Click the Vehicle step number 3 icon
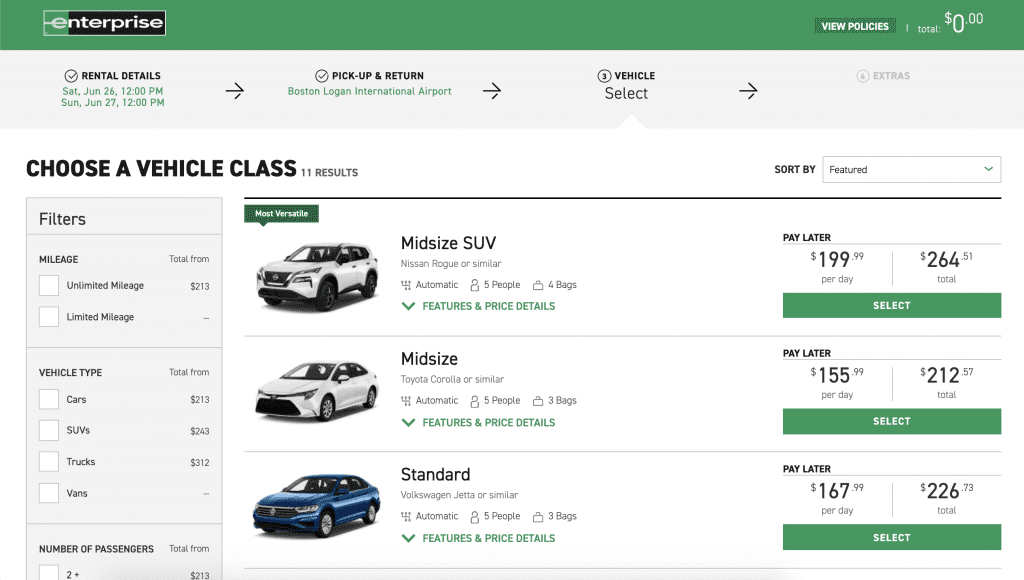This screenshot has width=1024, height=580. click(x=604, y=76)
